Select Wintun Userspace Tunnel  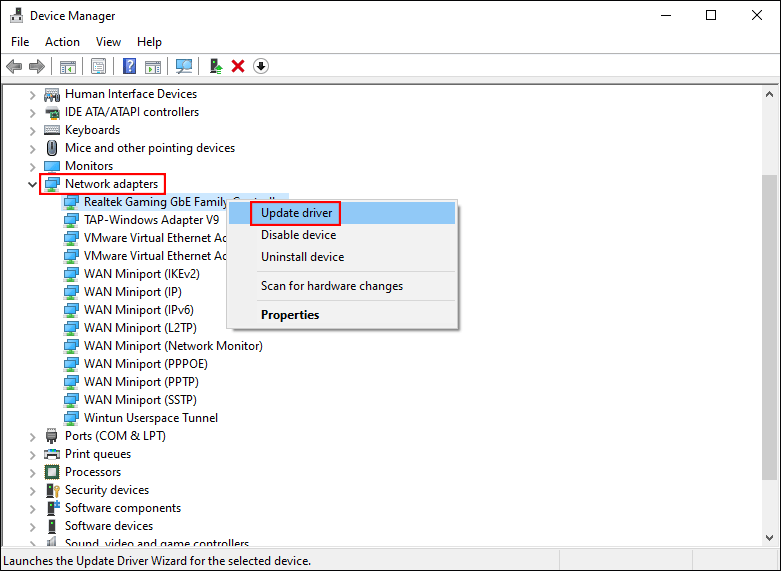151,418
